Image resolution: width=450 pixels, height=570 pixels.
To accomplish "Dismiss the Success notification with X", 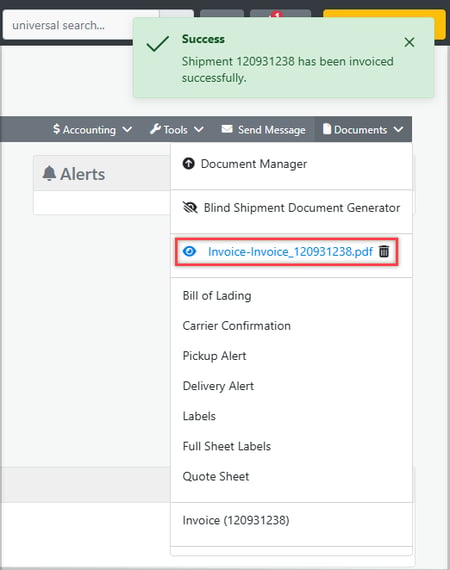I will point(409,42).
